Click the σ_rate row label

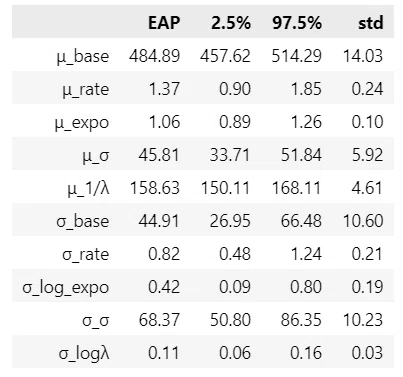pos(86,255)
